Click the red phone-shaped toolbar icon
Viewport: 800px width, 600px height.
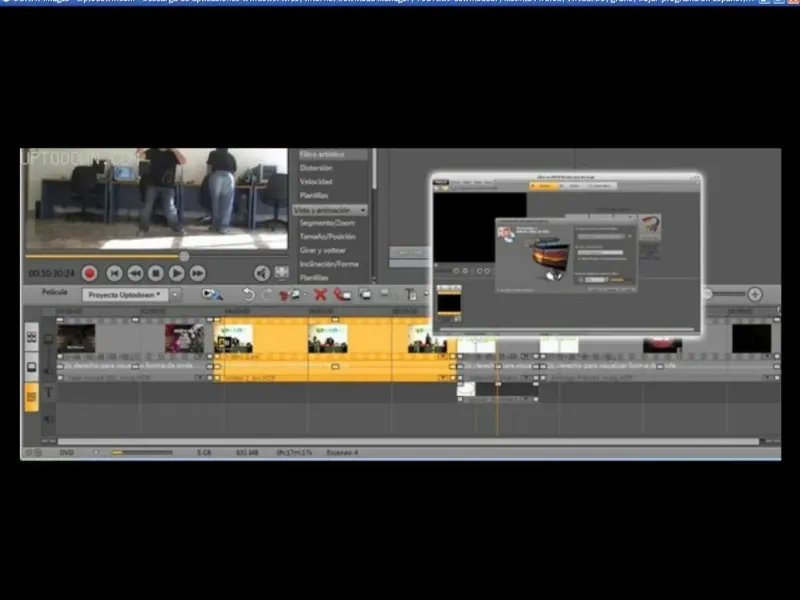tap(342, 294)
